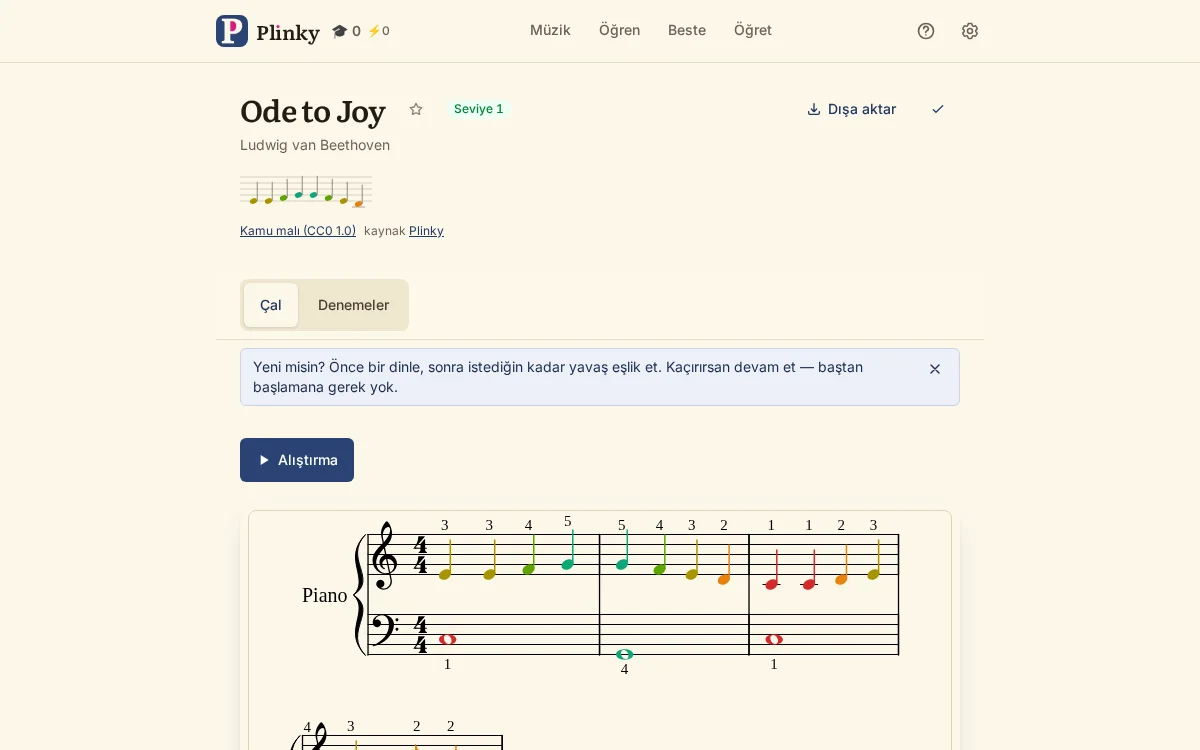Mark piece complete with checkmark icon
The width and height of the screenshot is (1200, 750).
[x=938, y=109]
